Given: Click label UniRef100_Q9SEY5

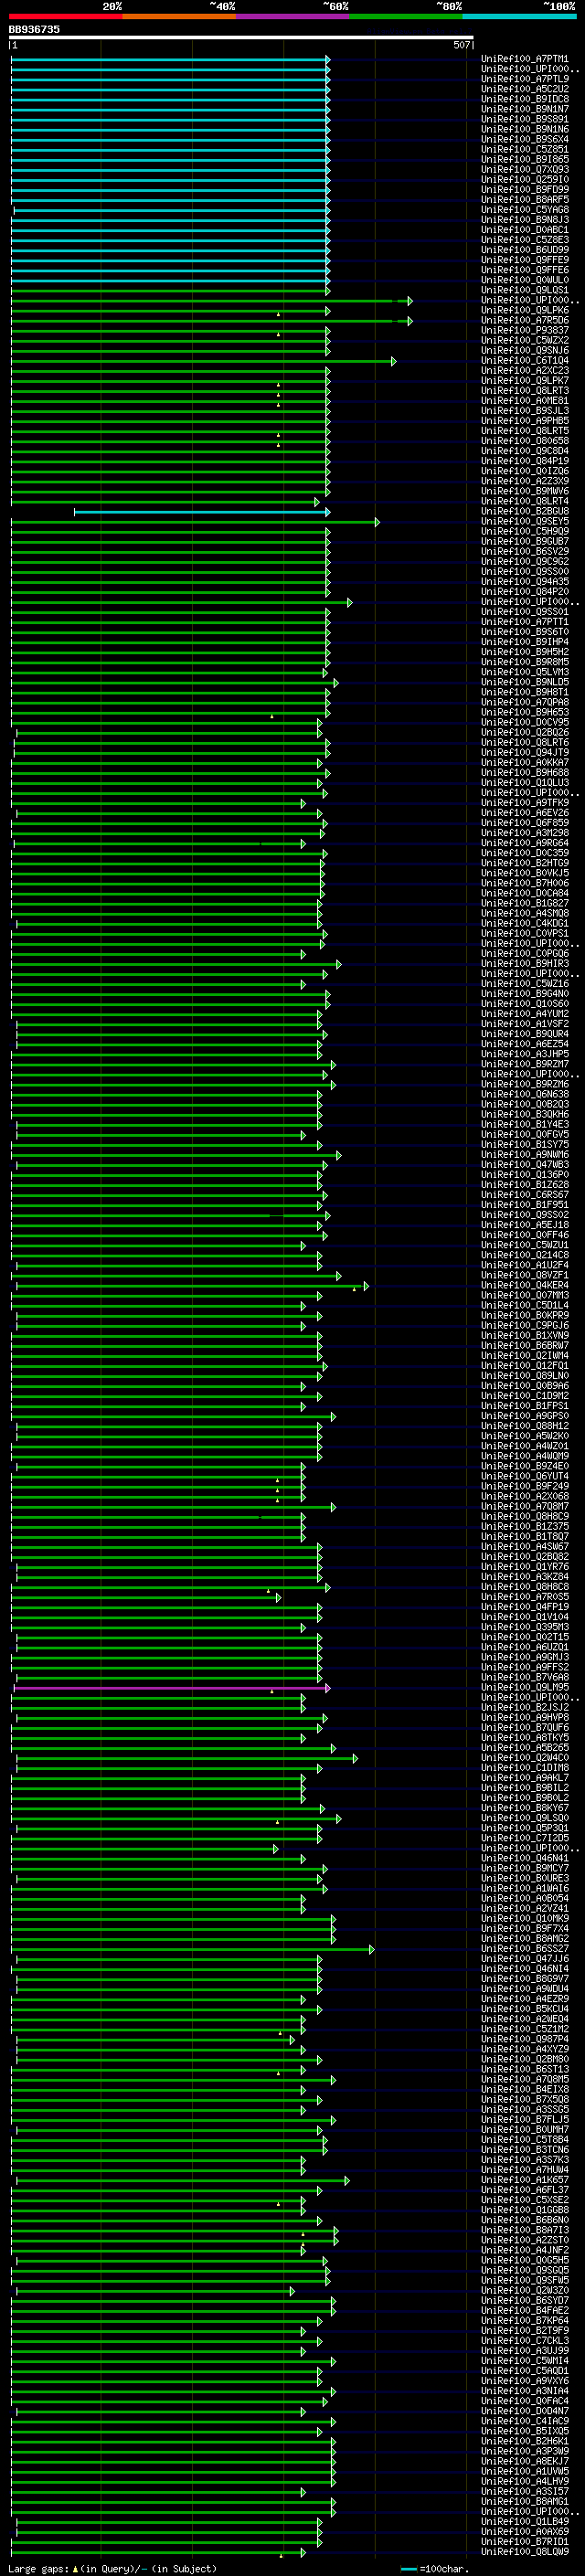Looking at the screenshot, I should coord(525,522).
